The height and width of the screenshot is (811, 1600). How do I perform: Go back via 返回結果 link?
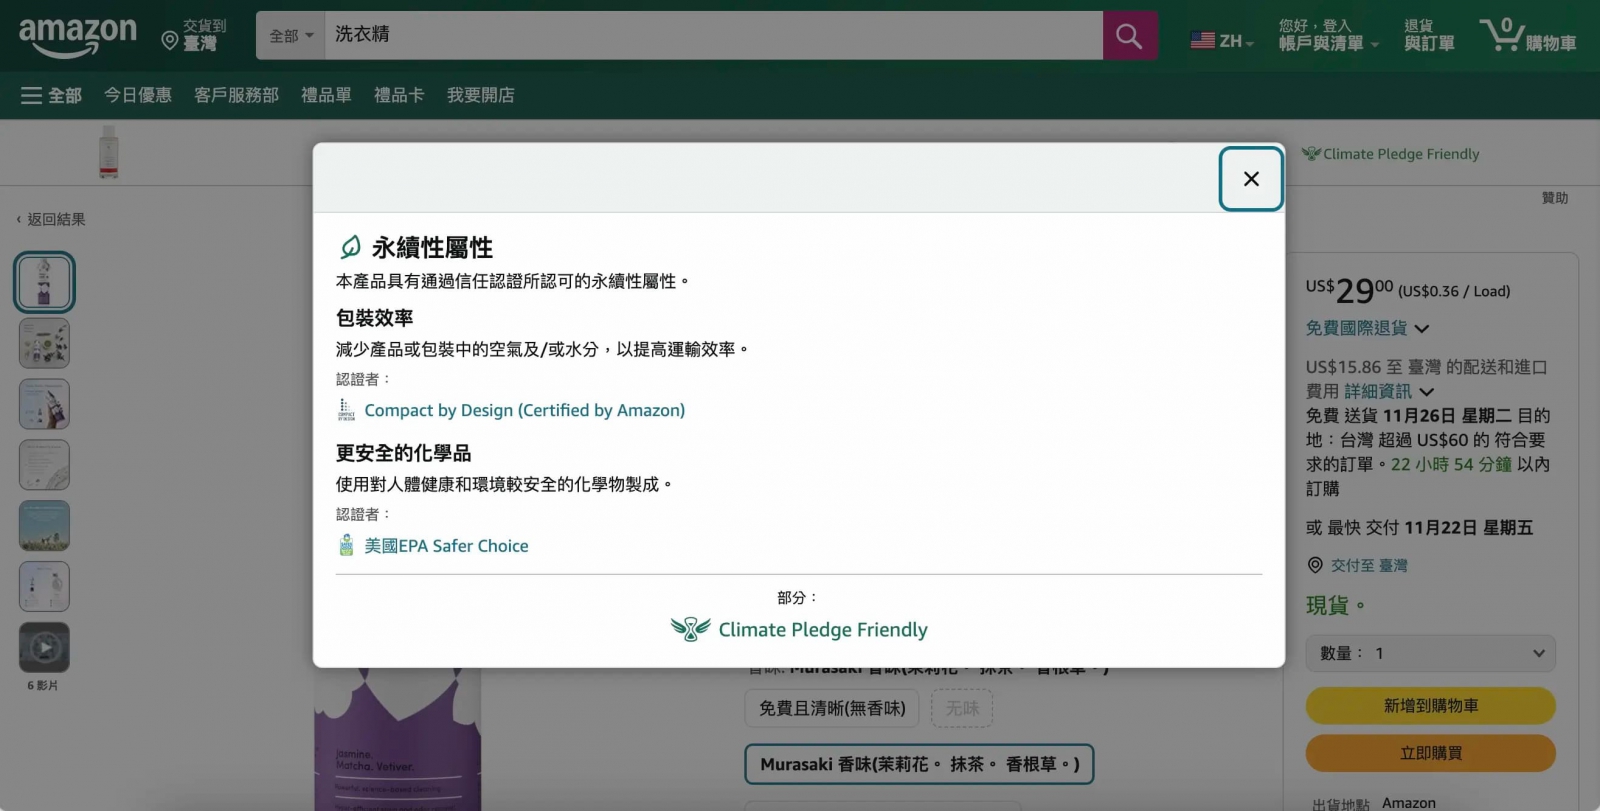[x=51, y=219]
